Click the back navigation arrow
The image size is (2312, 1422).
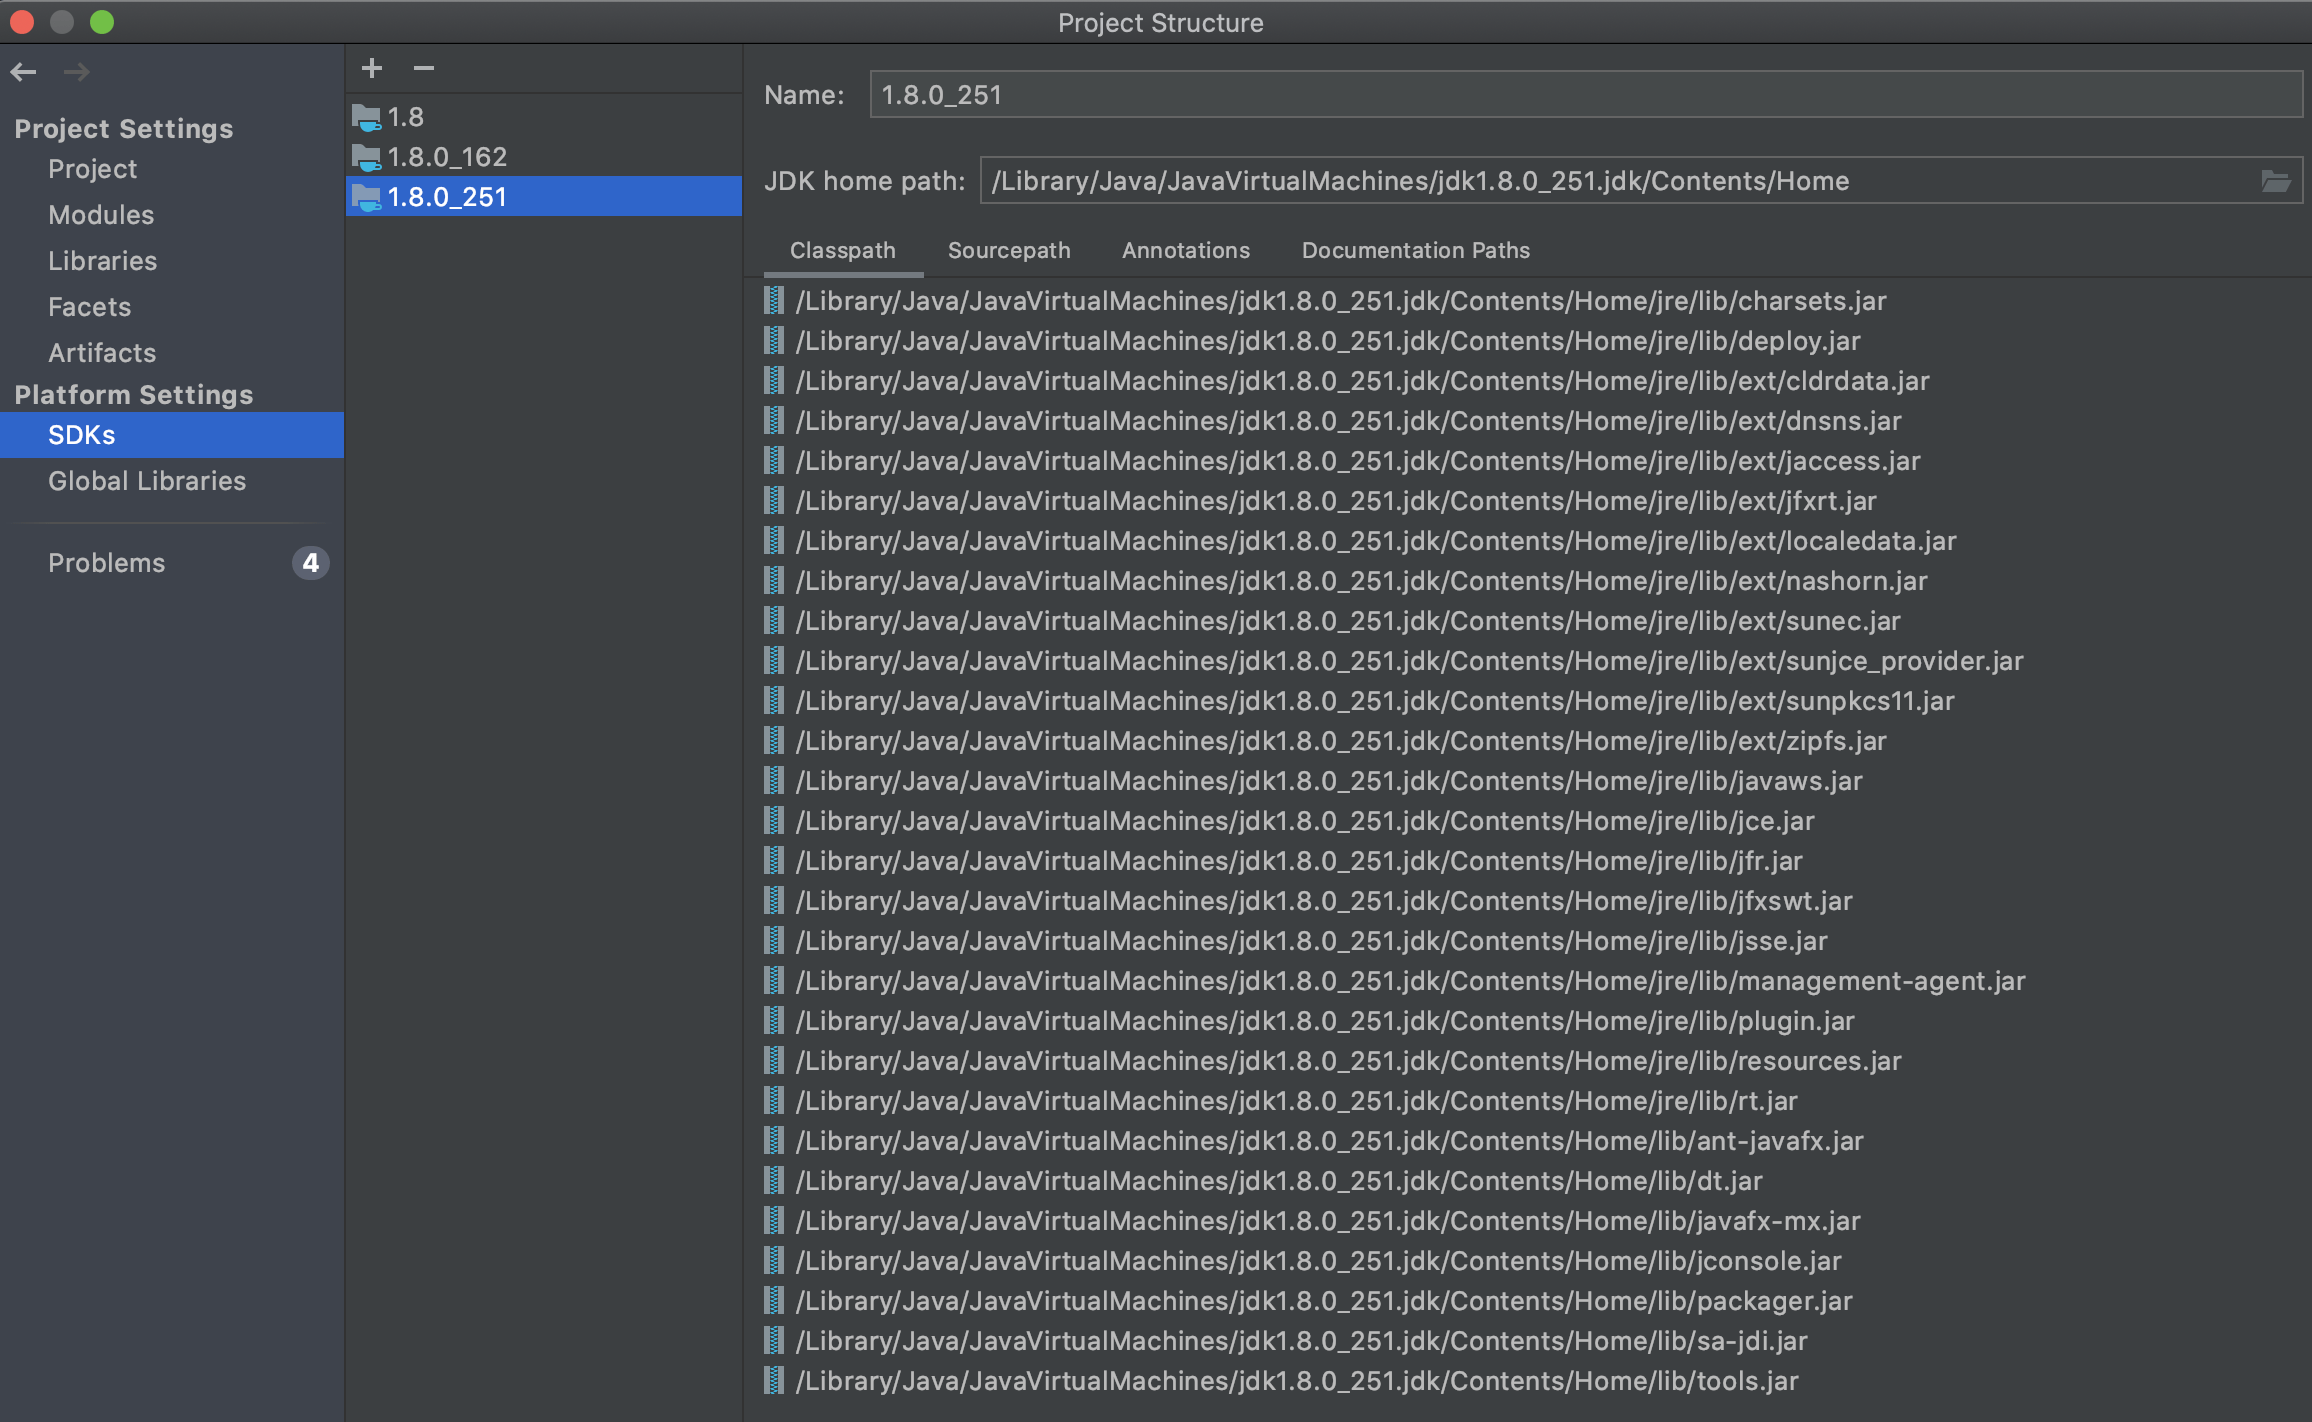[24, 71]
